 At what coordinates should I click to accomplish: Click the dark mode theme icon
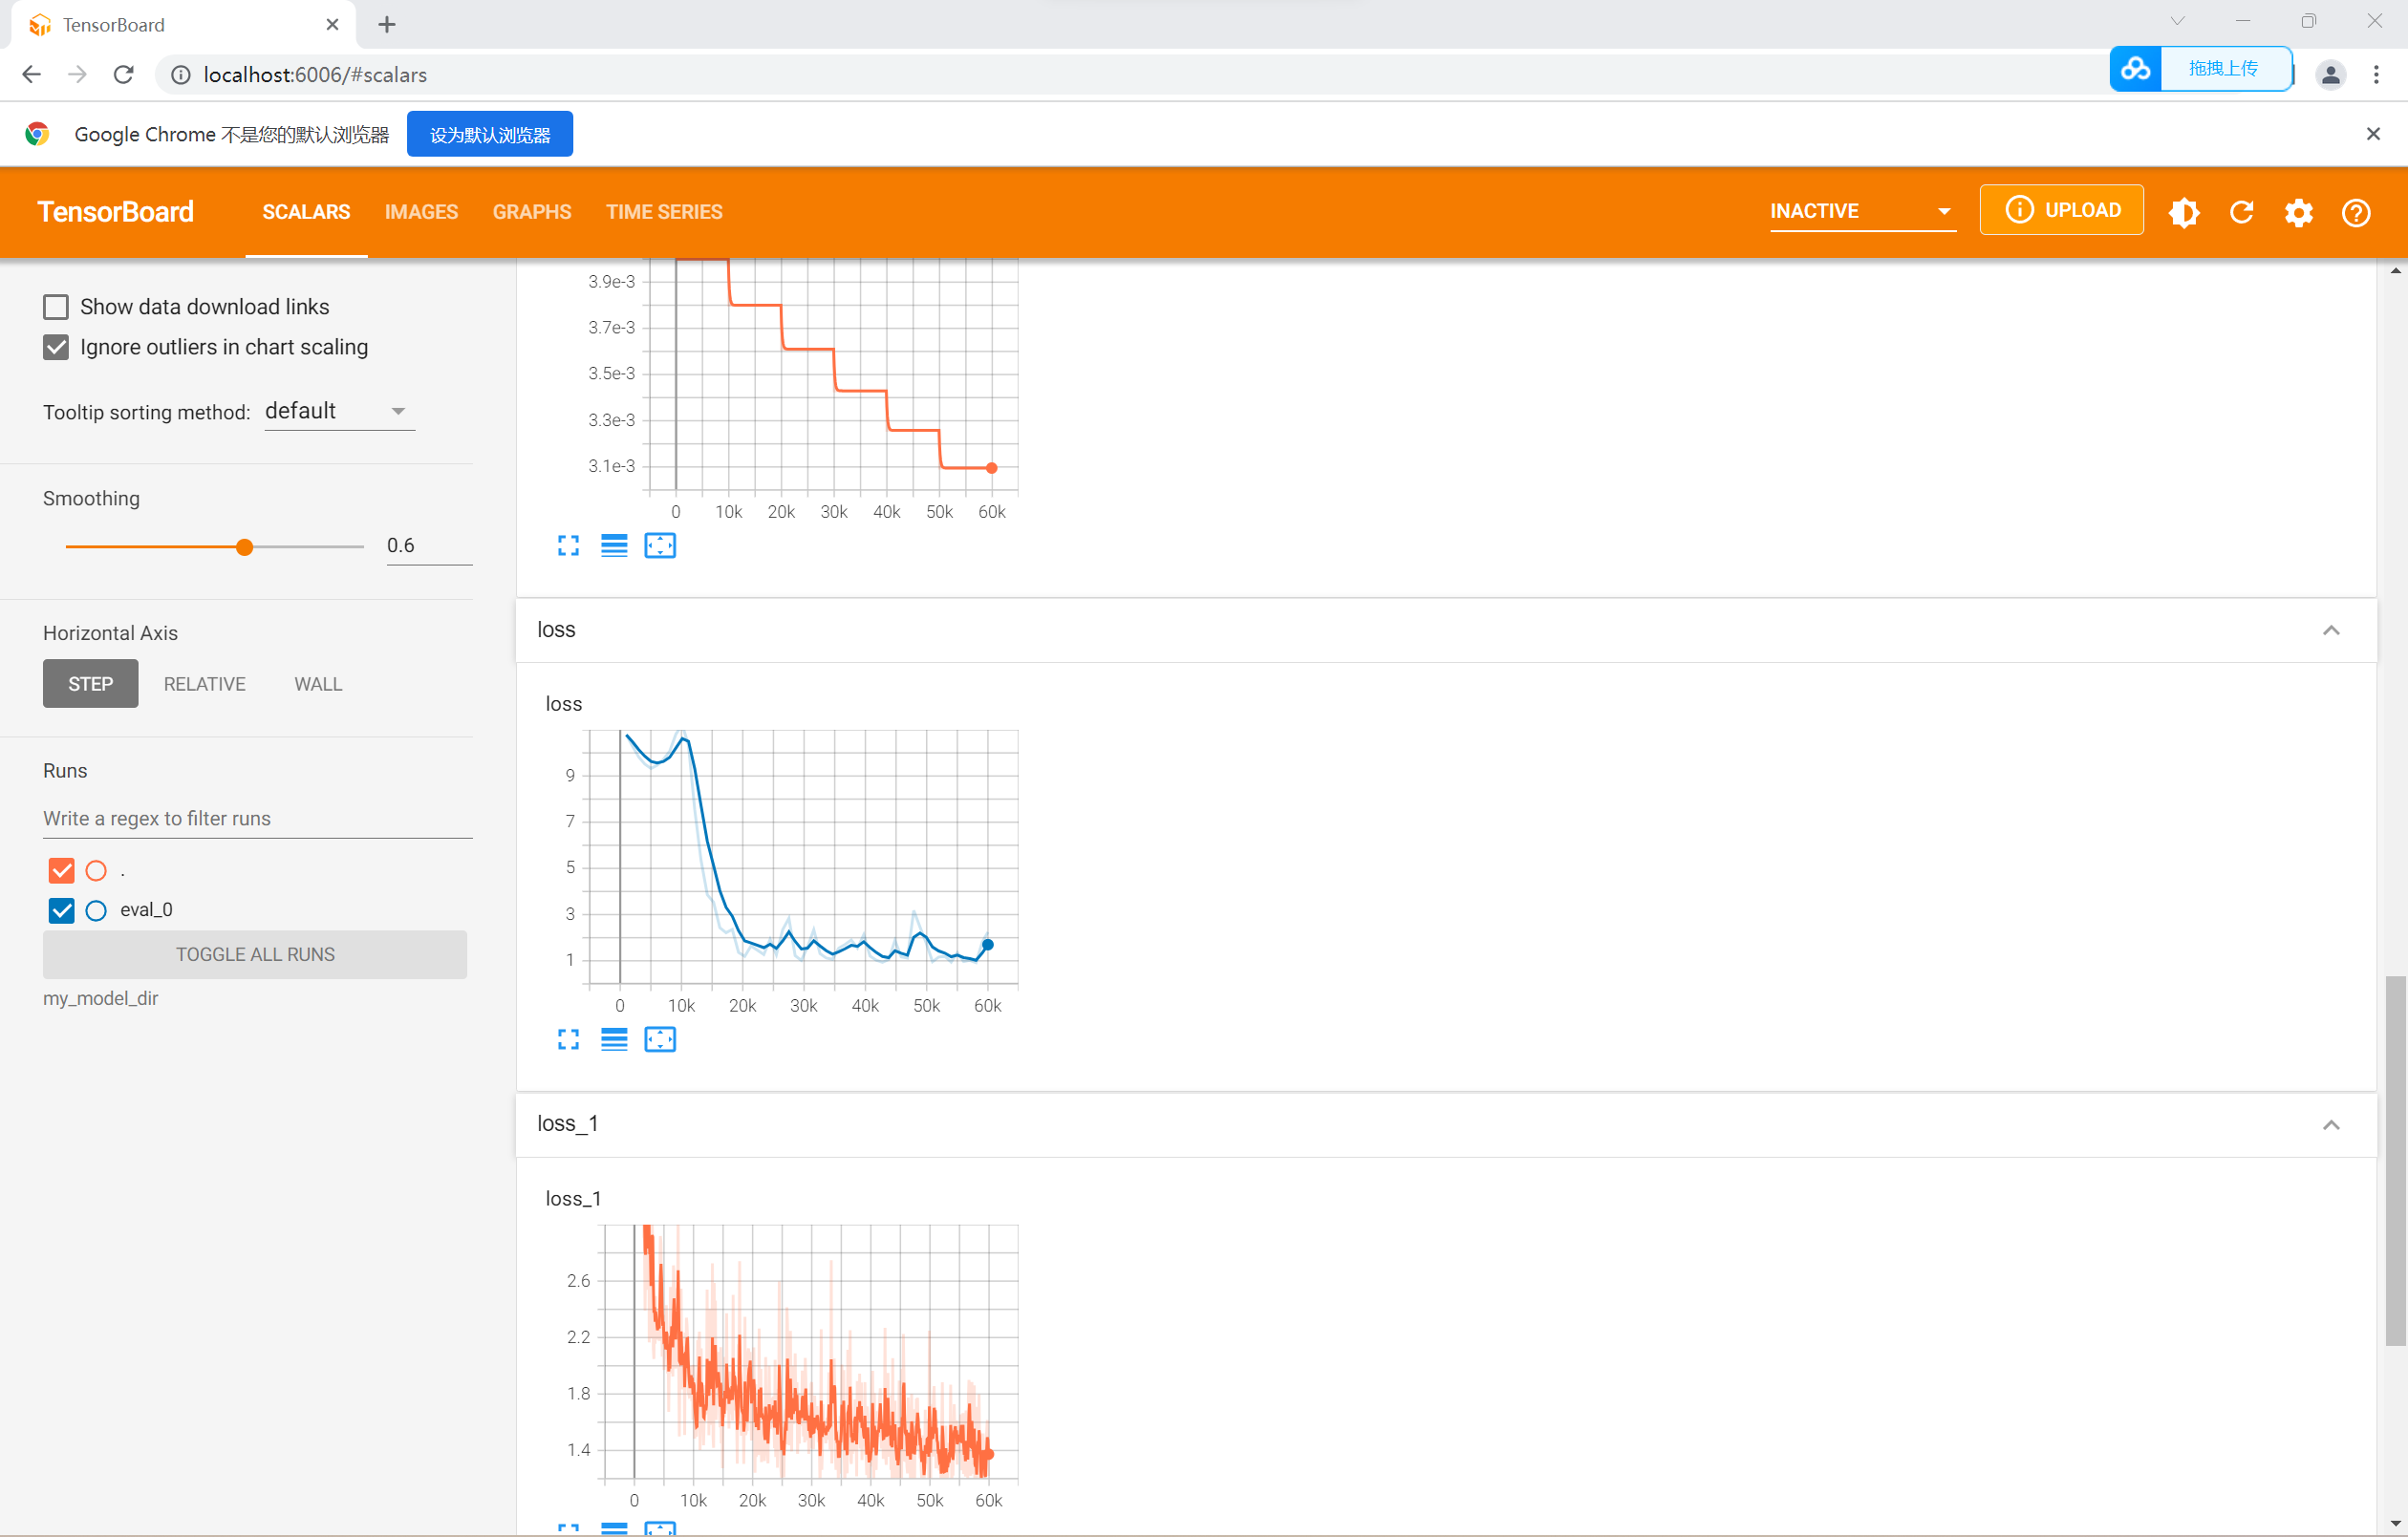(x=2183, y=212)
